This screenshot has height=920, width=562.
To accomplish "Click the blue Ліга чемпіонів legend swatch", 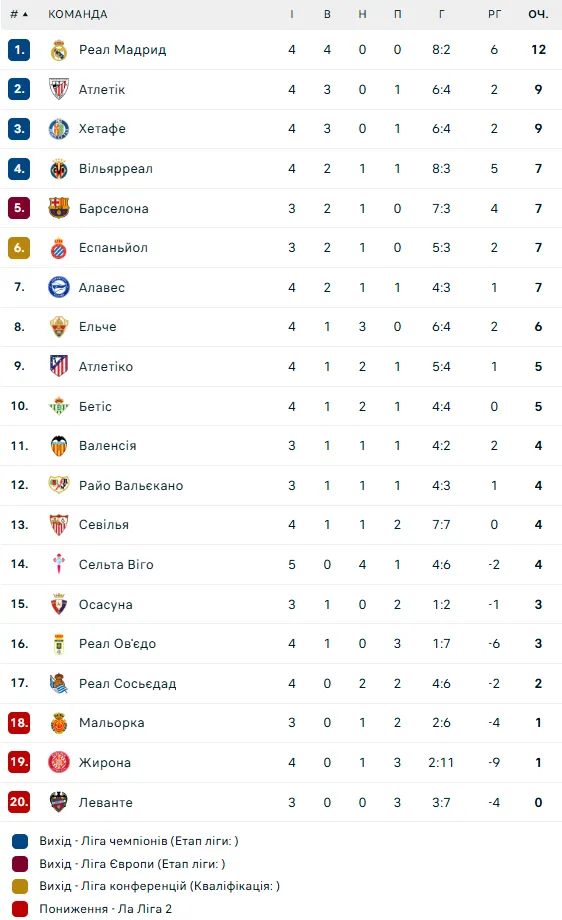I will tap(20, 841).
